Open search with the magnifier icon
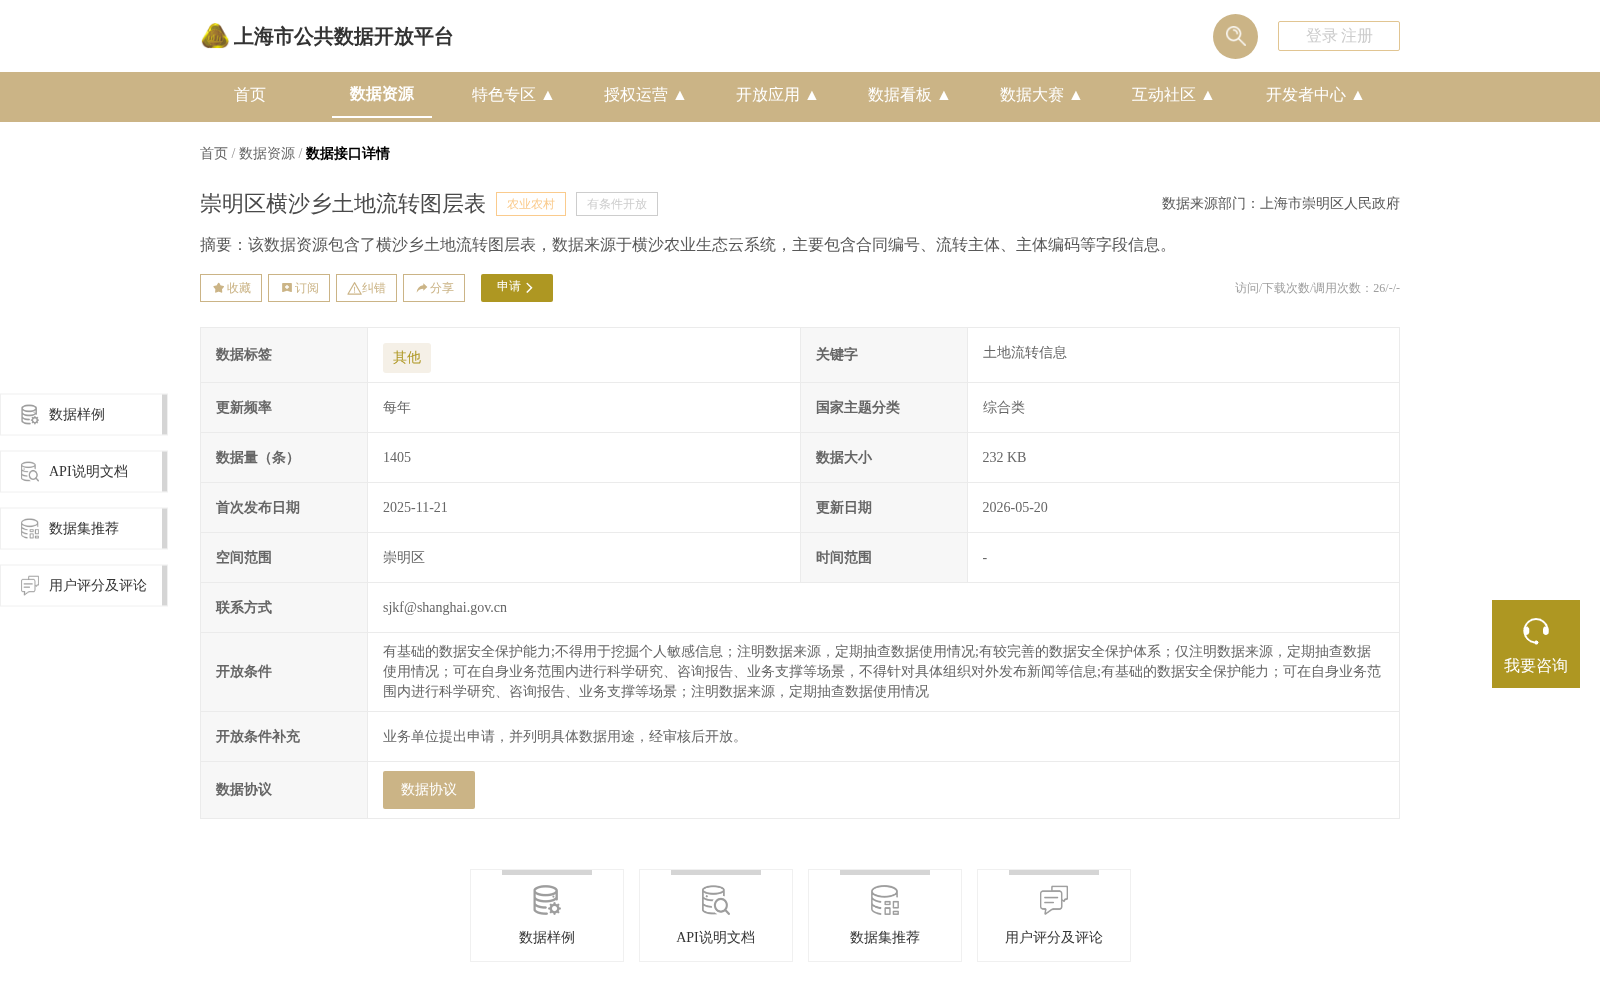Image resolution: width=1600 pixels, height=1000 pixels. [x=1235, y=36]
